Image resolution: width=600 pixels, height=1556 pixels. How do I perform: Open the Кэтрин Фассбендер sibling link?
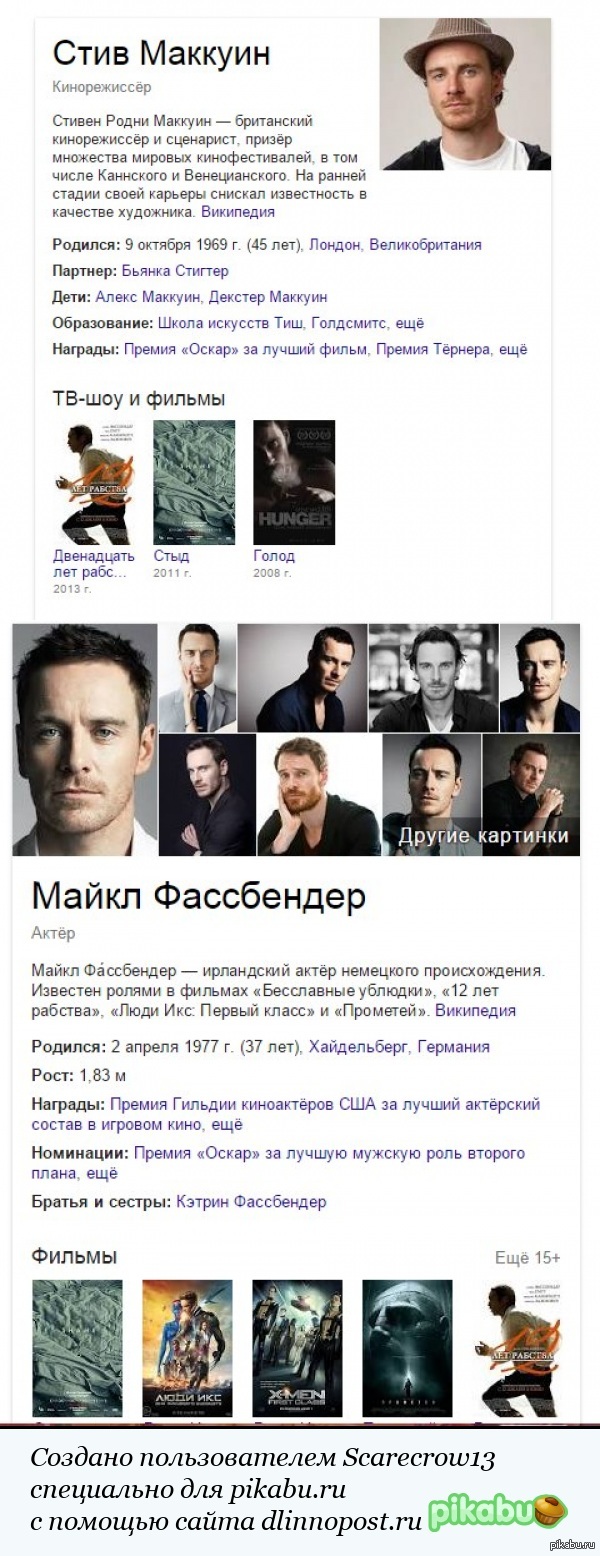pyautogui.click(x=251, y=1201)
